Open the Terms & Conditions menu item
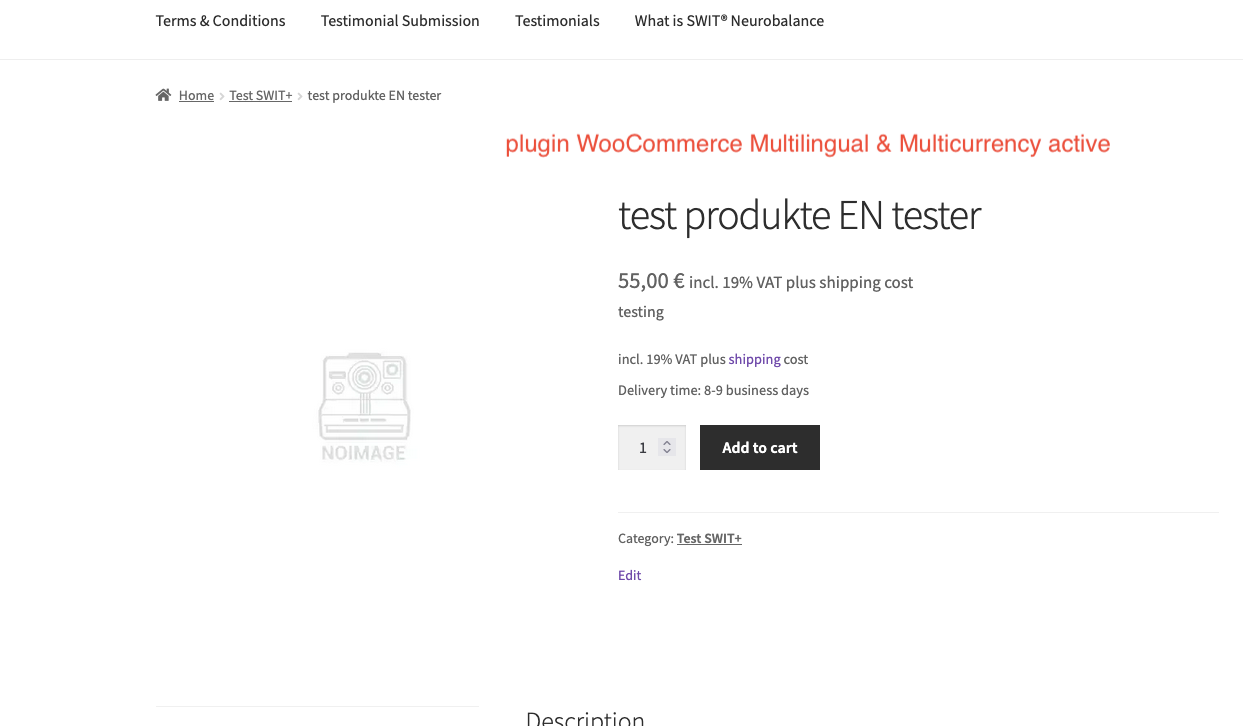This screenshot has height=726, width=1243. coord(220,21)
